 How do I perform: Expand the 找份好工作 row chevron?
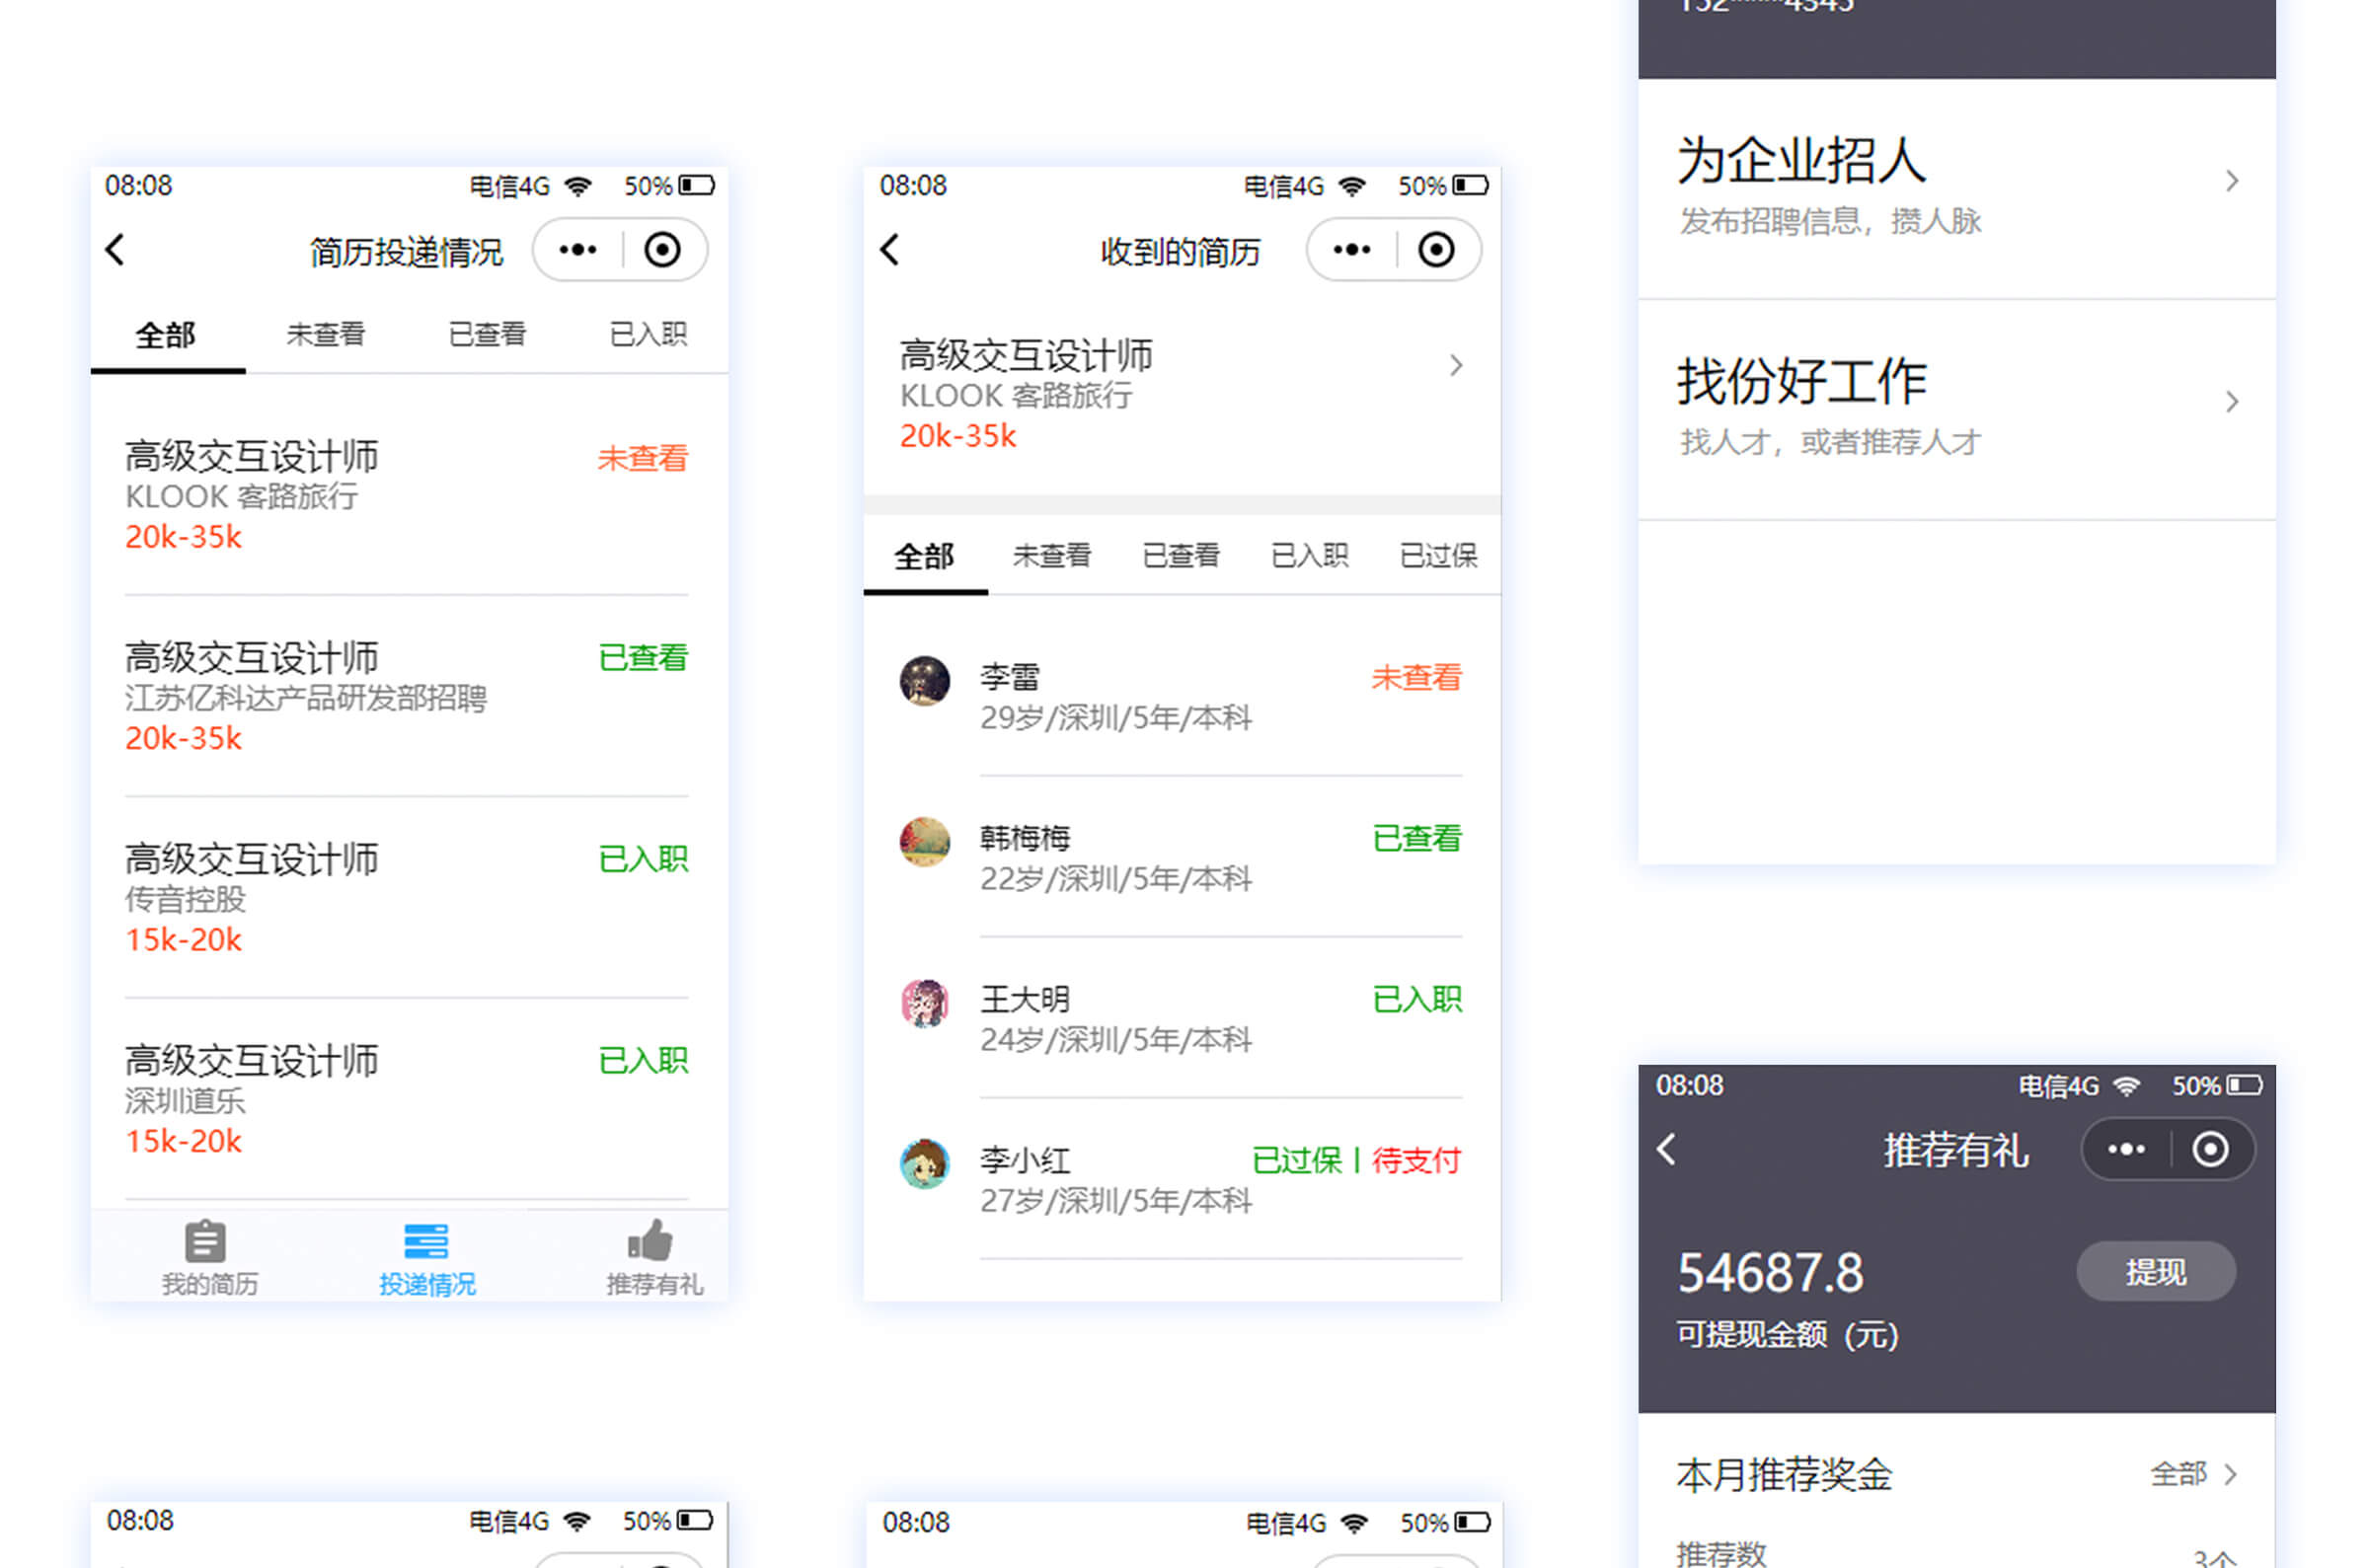2232,402
